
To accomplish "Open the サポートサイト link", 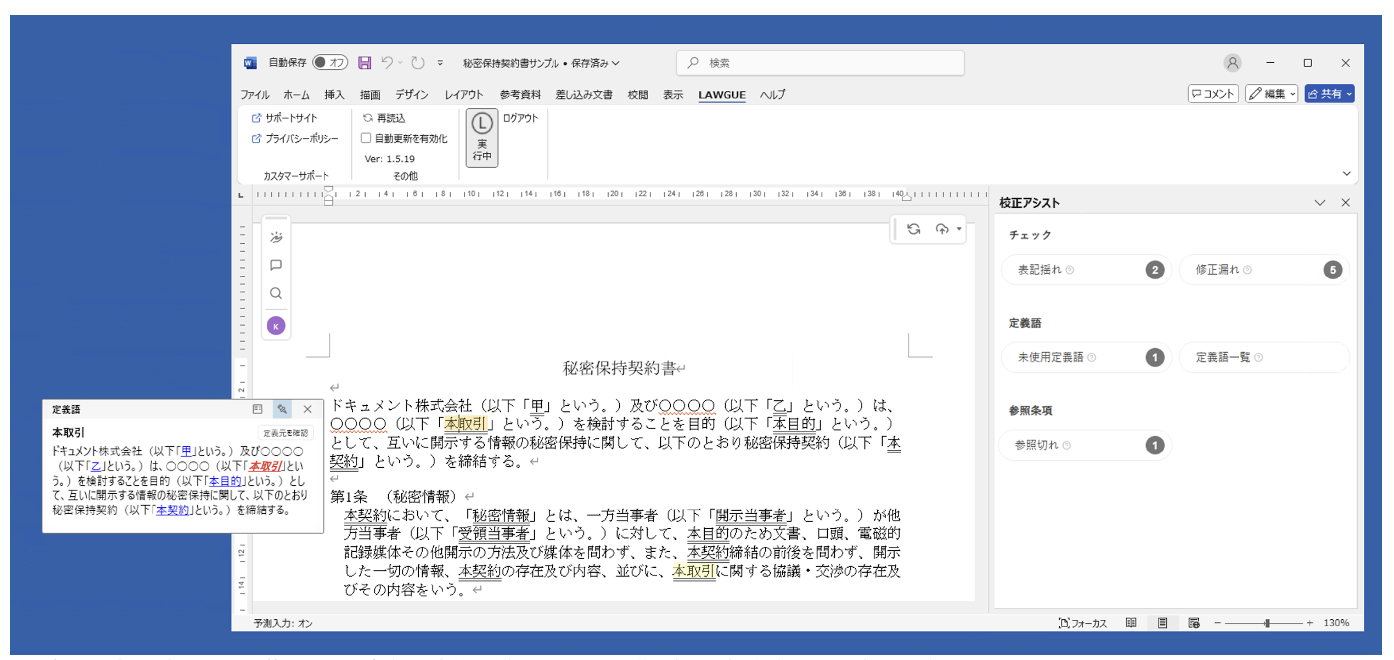I will tap(284, 118).
